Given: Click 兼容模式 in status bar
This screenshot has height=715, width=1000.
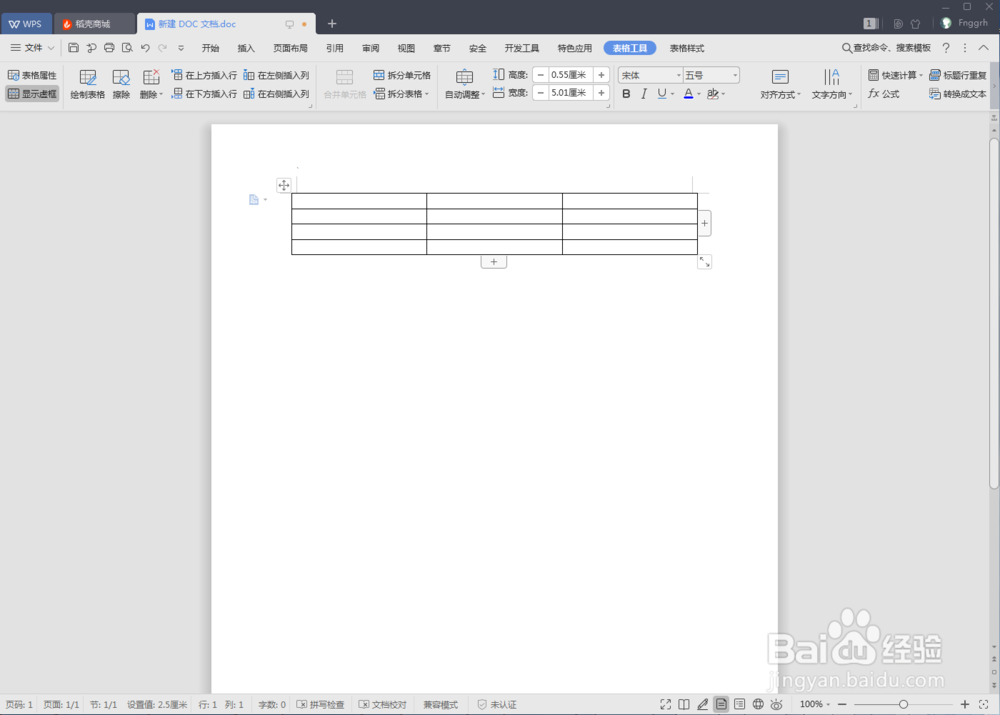Looking at the screenshot, I should pos(441,704).
